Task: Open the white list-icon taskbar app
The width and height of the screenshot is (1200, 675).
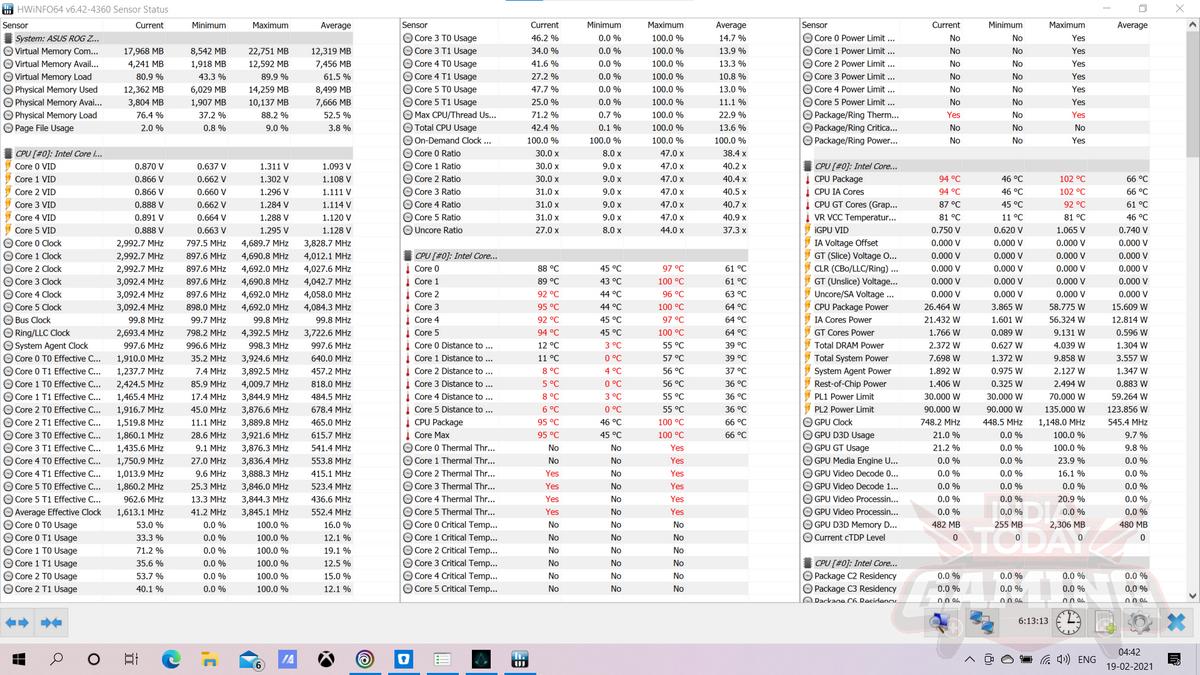Action: tap(442, 660)
